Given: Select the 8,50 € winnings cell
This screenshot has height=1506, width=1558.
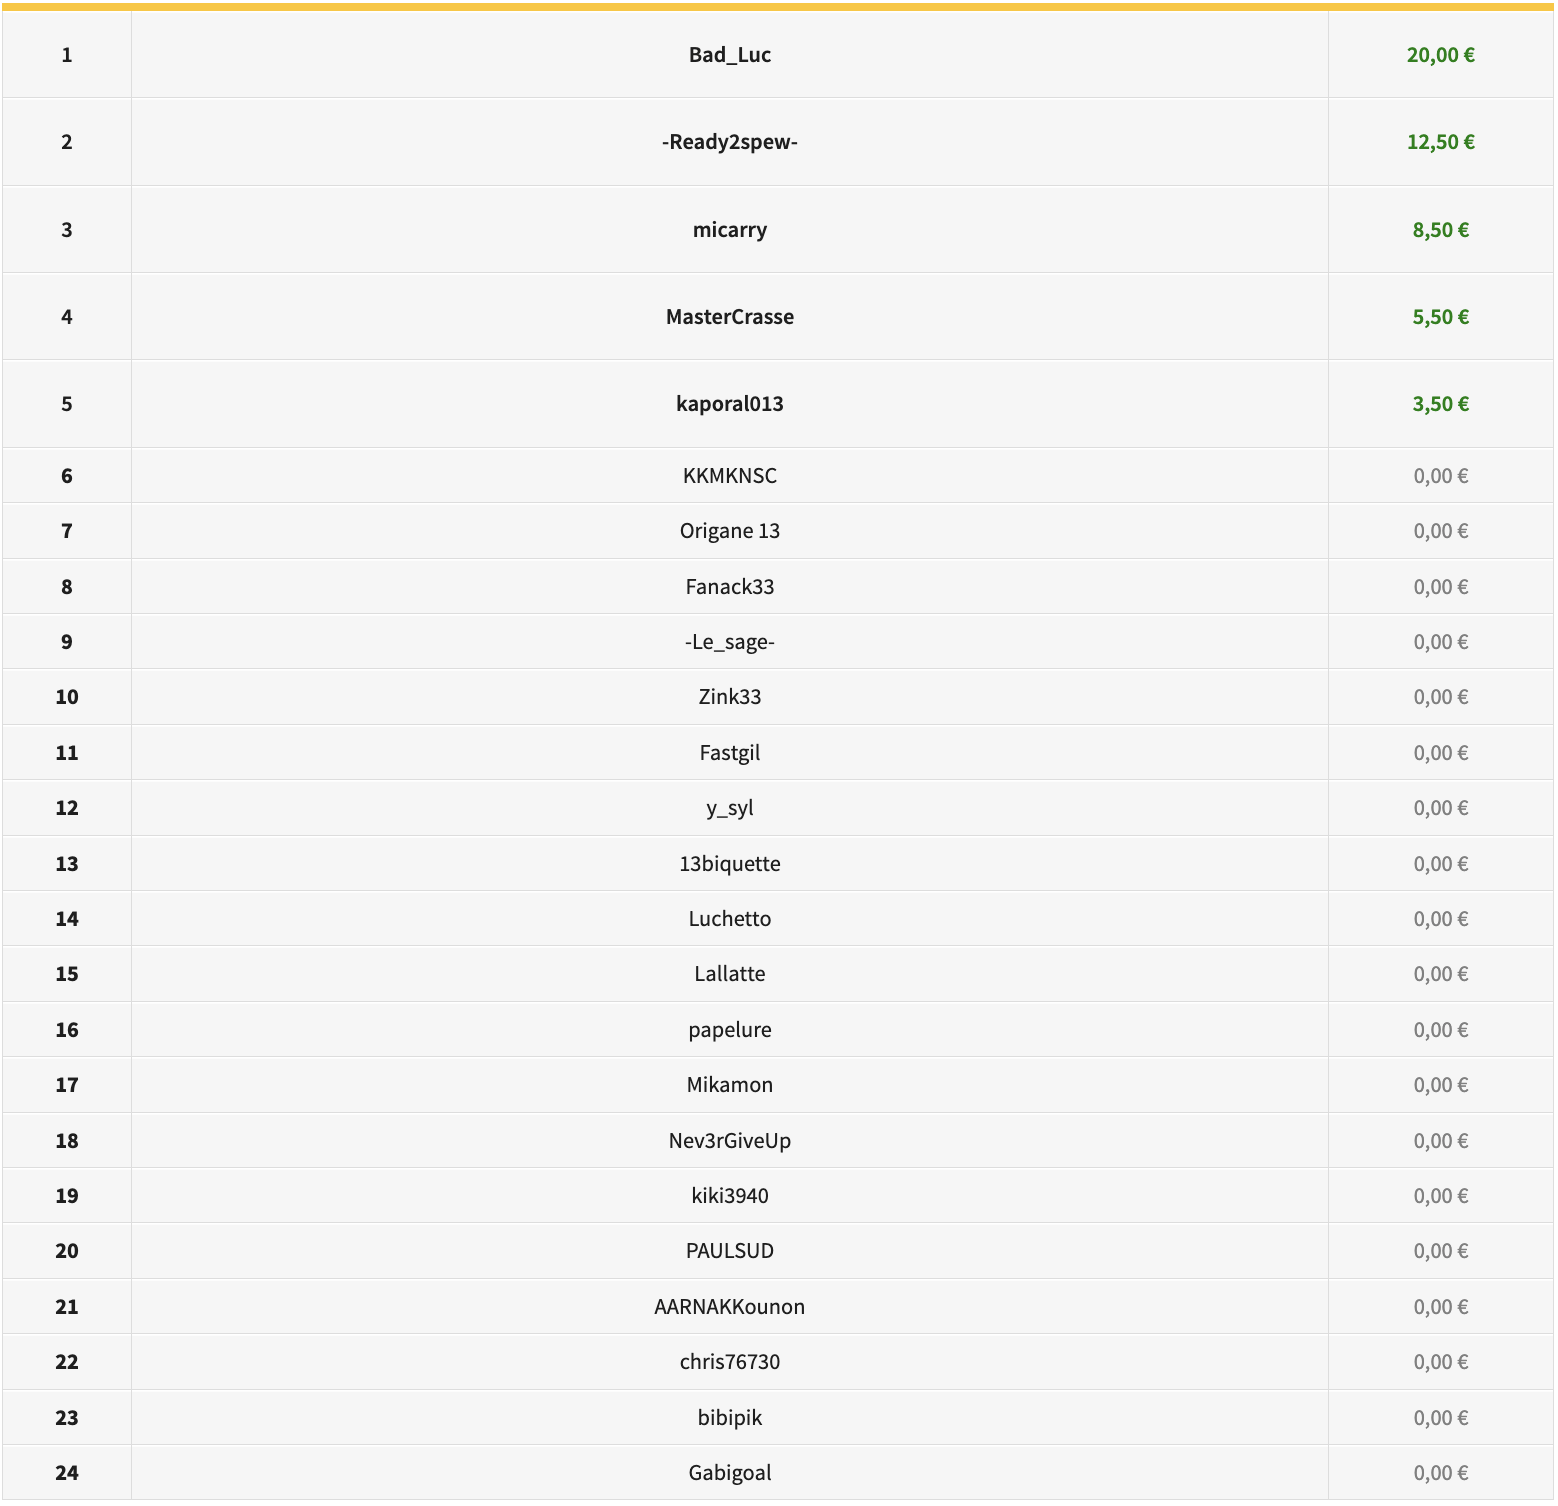Looking at the screenshot, I should (1440, 230).
